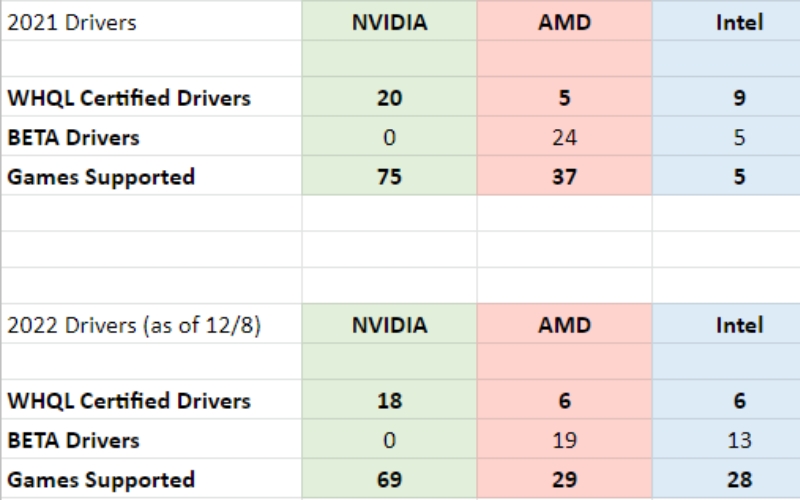Select the 2022 NVIDIA WHQL cell showing 18
The width and height of the screenshot is (800, 500).
pos(389,400)
